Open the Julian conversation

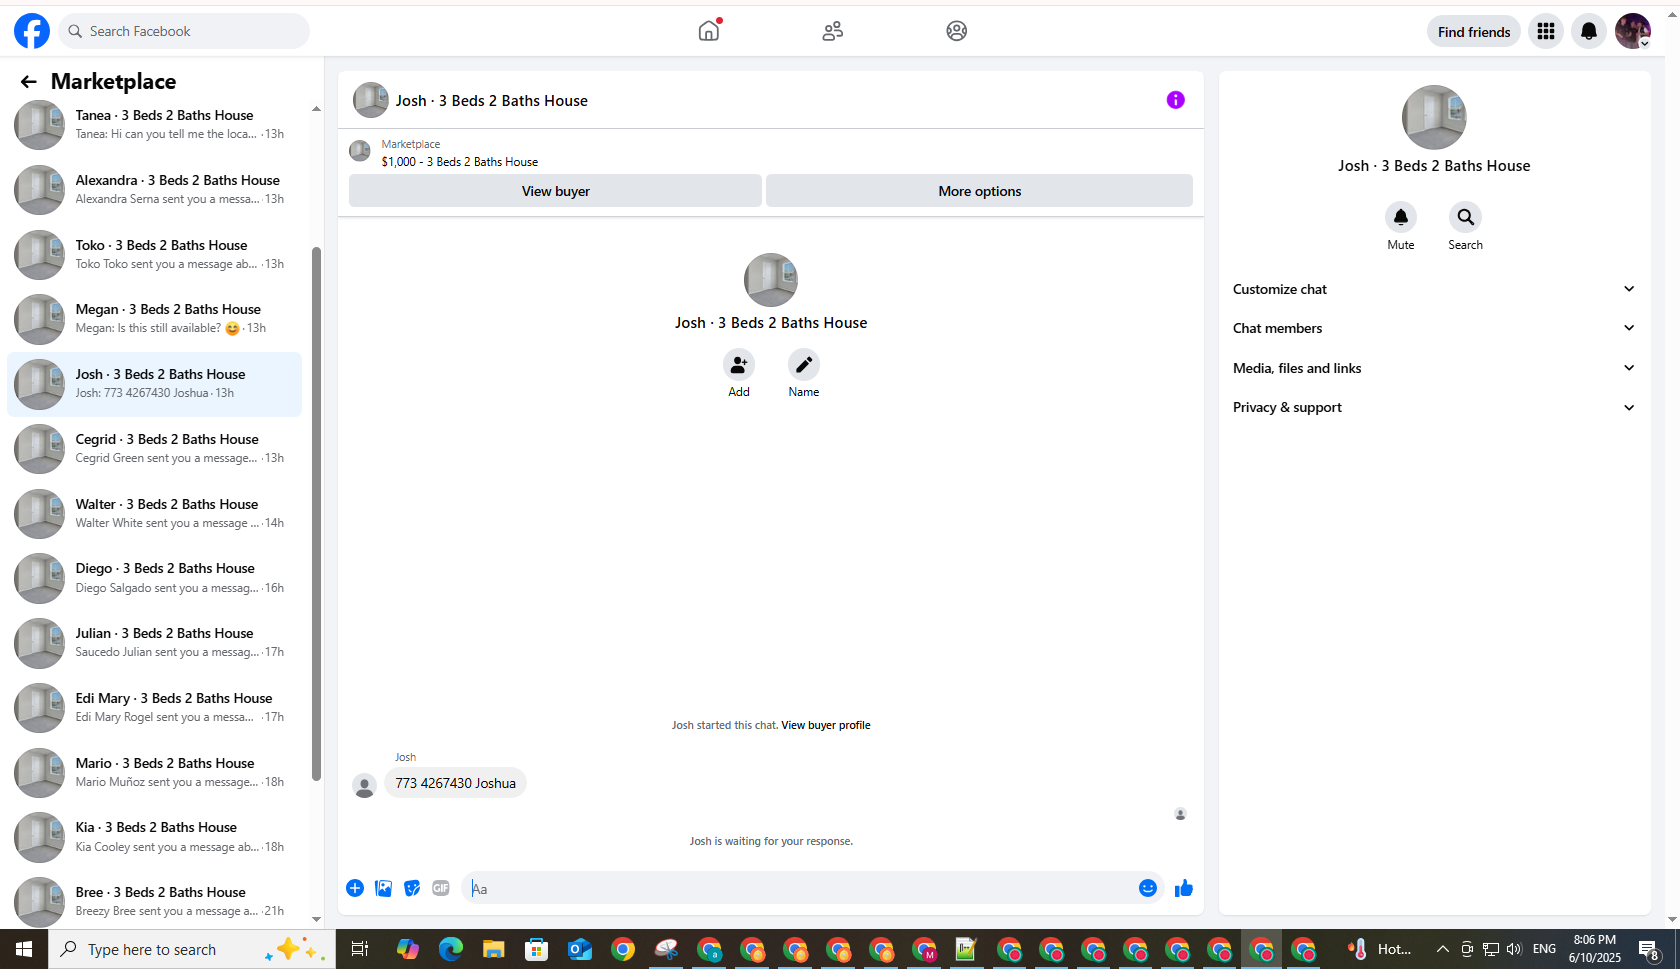coord(154,643)
